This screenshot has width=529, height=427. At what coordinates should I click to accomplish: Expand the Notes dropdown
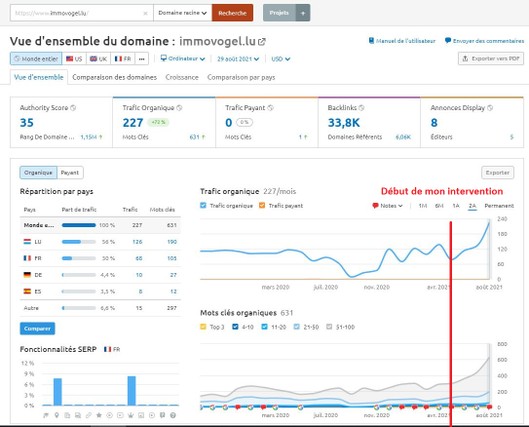click(x=387, y=206)
